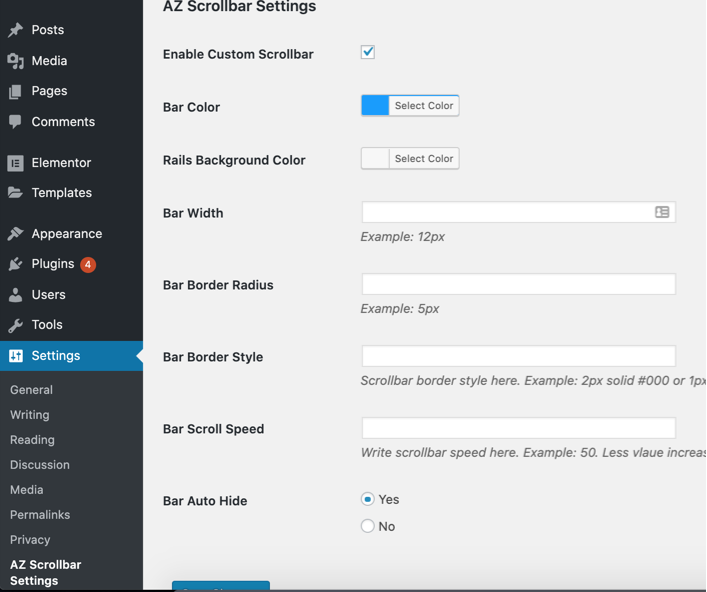Click the Users person icon
The width and height of the screenshot is (707, 592).
point(15,295)
